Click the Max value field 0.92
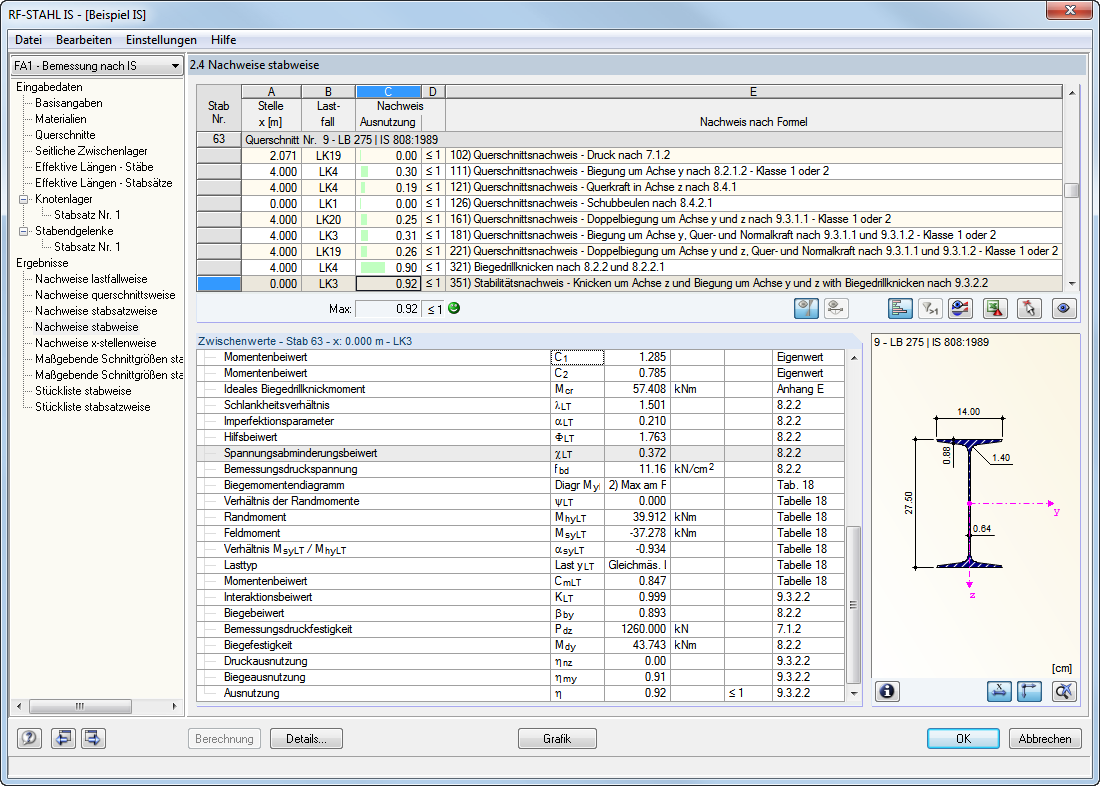Image resolution: width=1100 pixels, height=786 pixels. coord(388,309)
